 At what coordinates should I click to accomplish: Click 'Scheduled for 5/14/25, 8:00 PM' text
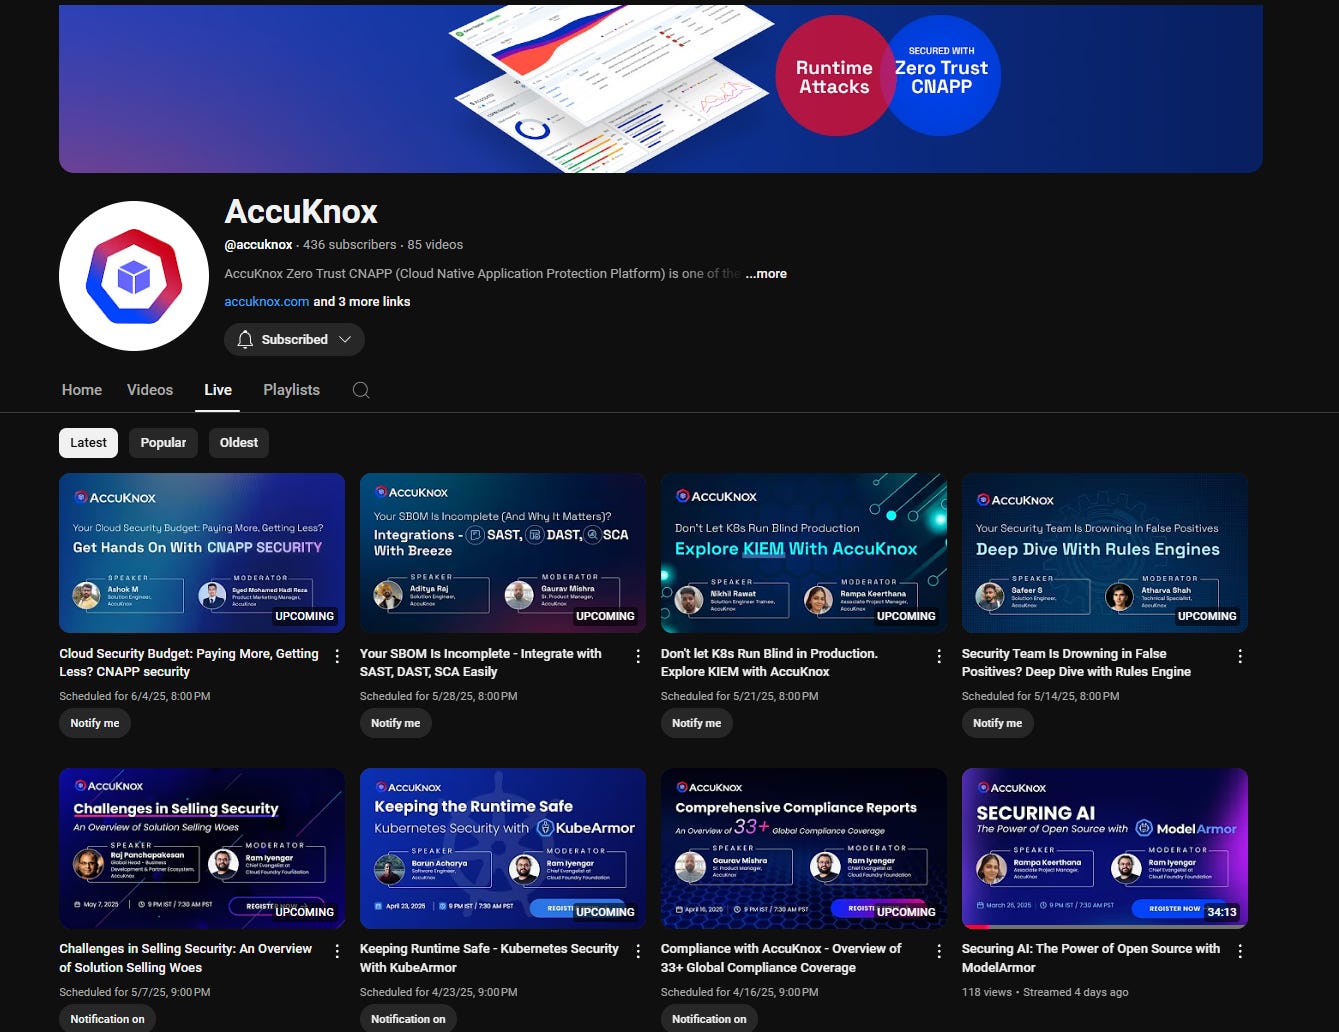point(1041,696)
